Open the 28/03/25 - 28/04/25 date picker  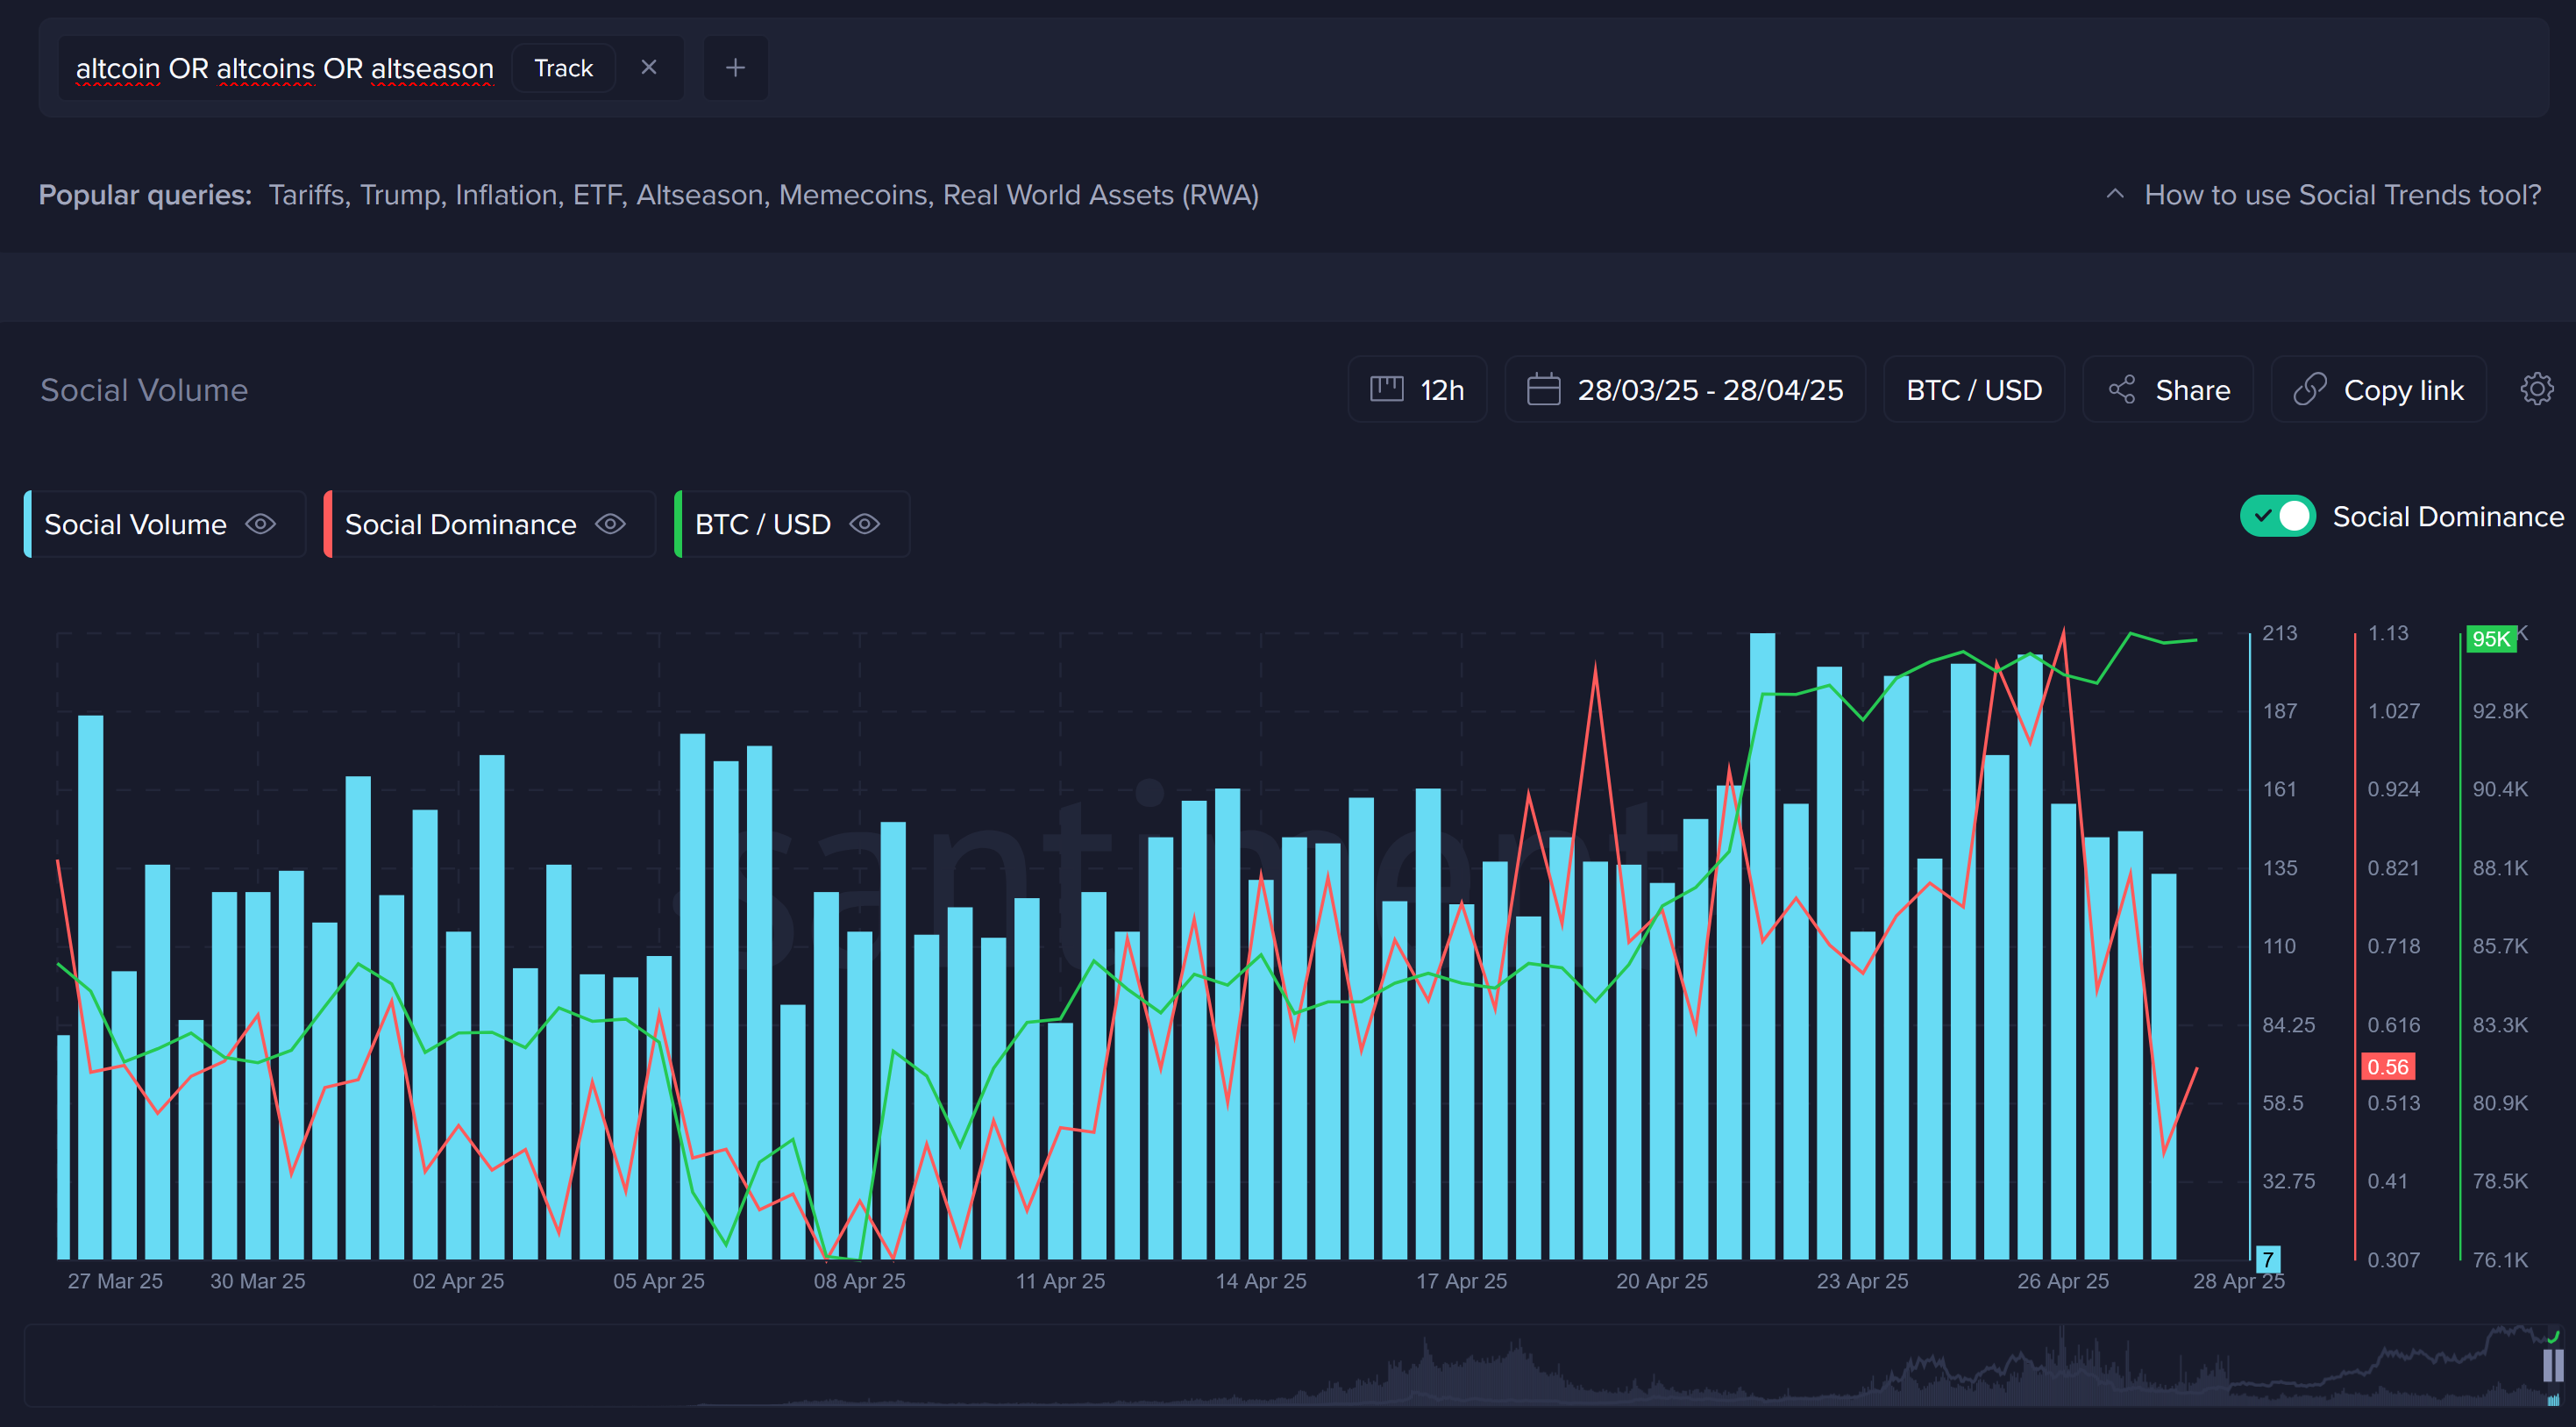1709,389
